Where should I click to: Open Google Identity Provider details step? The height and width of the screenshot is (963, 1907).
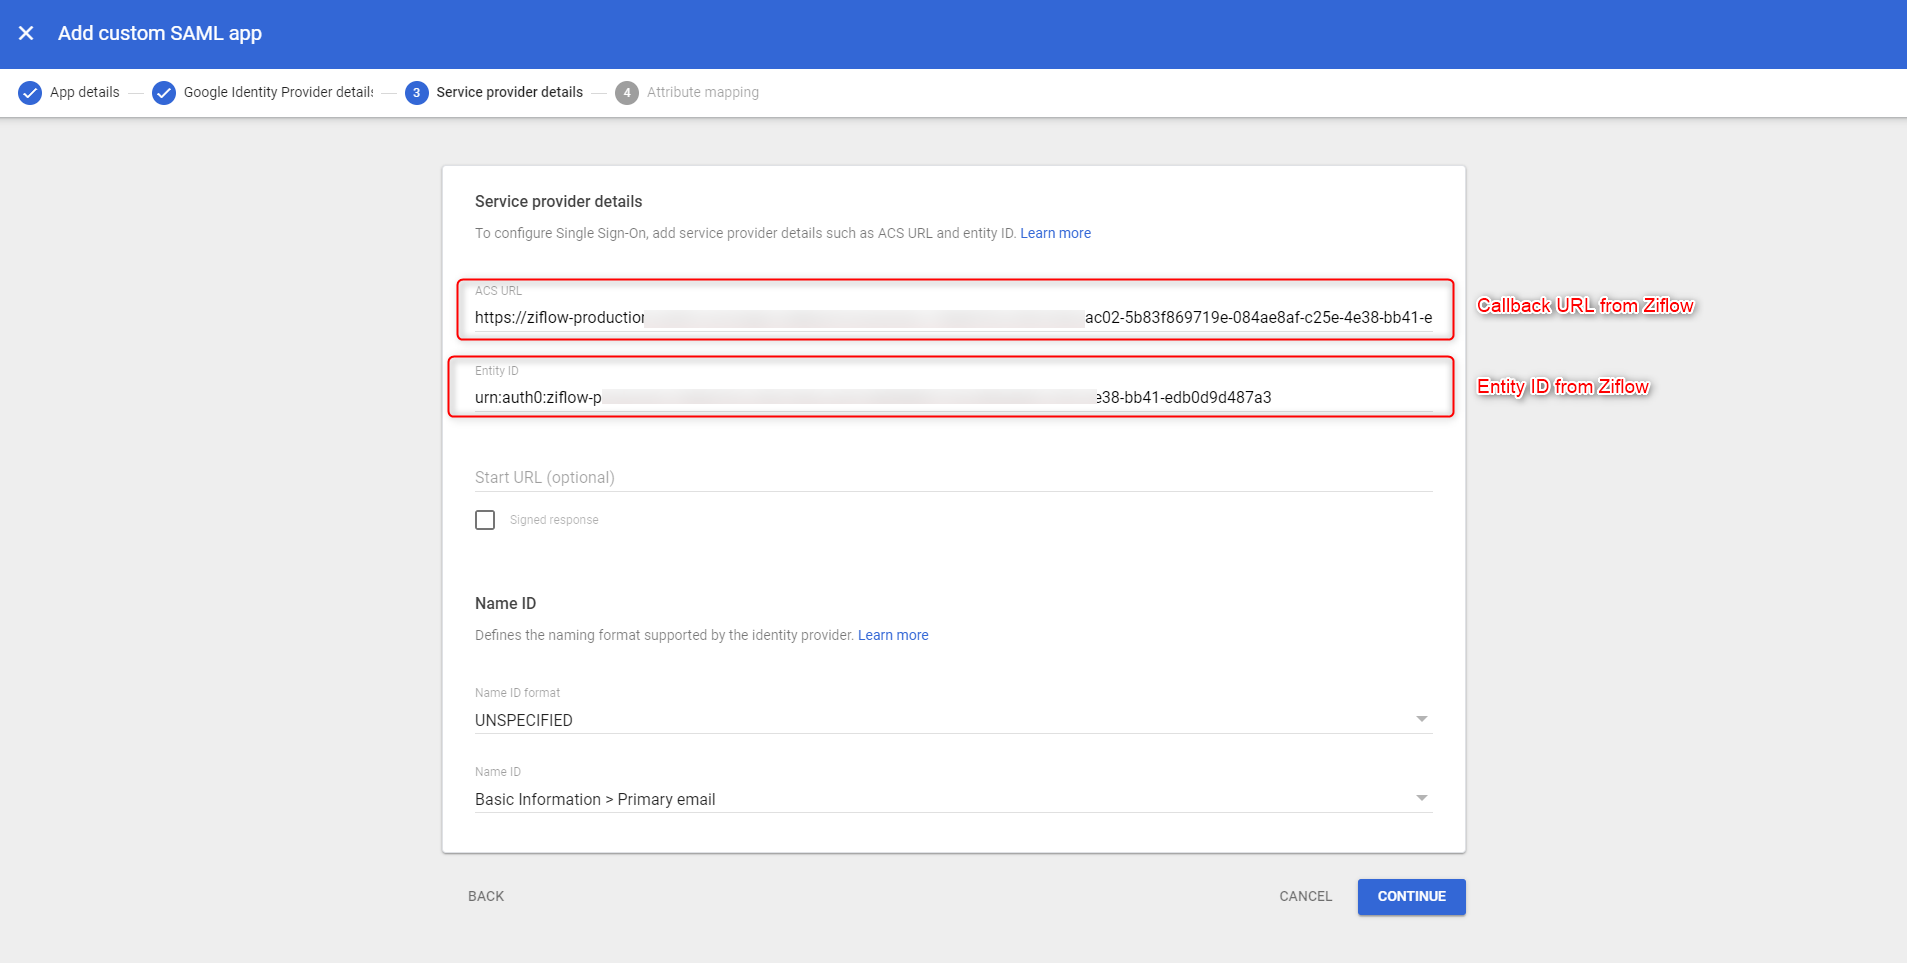(278, 92)
